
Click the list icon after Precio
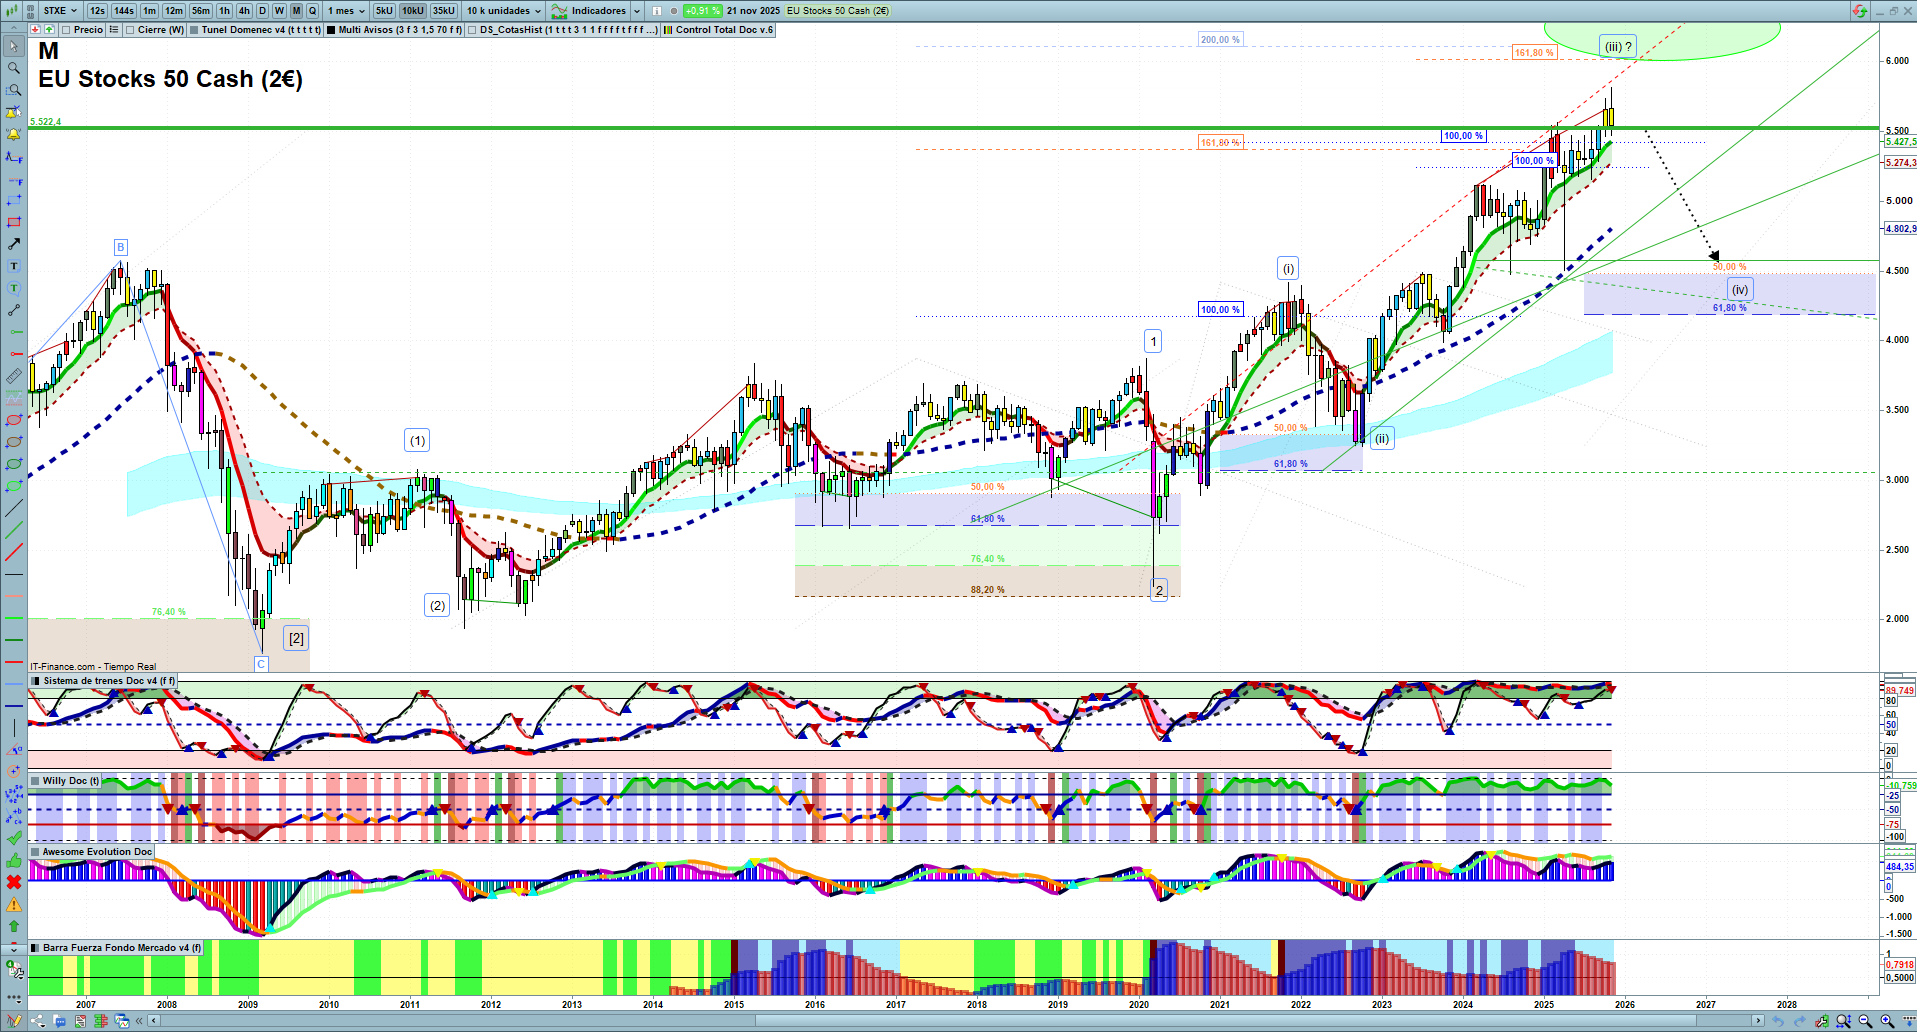(x=114, y=30)
